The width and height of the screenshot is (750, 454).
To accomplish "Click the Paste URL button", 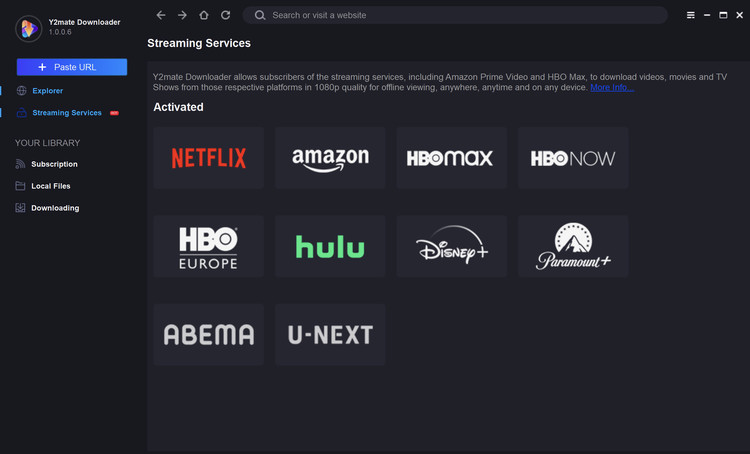I will pyautogui.click(x=72, y=67).
